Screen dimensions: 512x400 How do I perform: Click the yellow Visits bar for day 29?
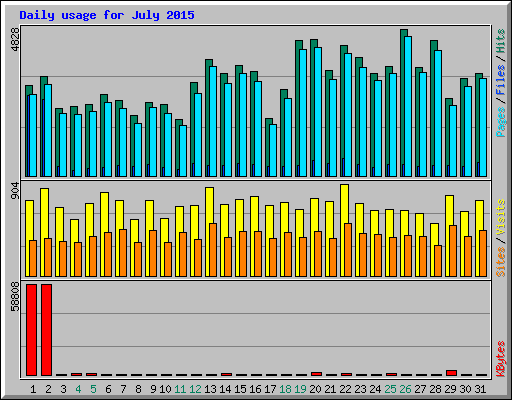click(449, 210)
